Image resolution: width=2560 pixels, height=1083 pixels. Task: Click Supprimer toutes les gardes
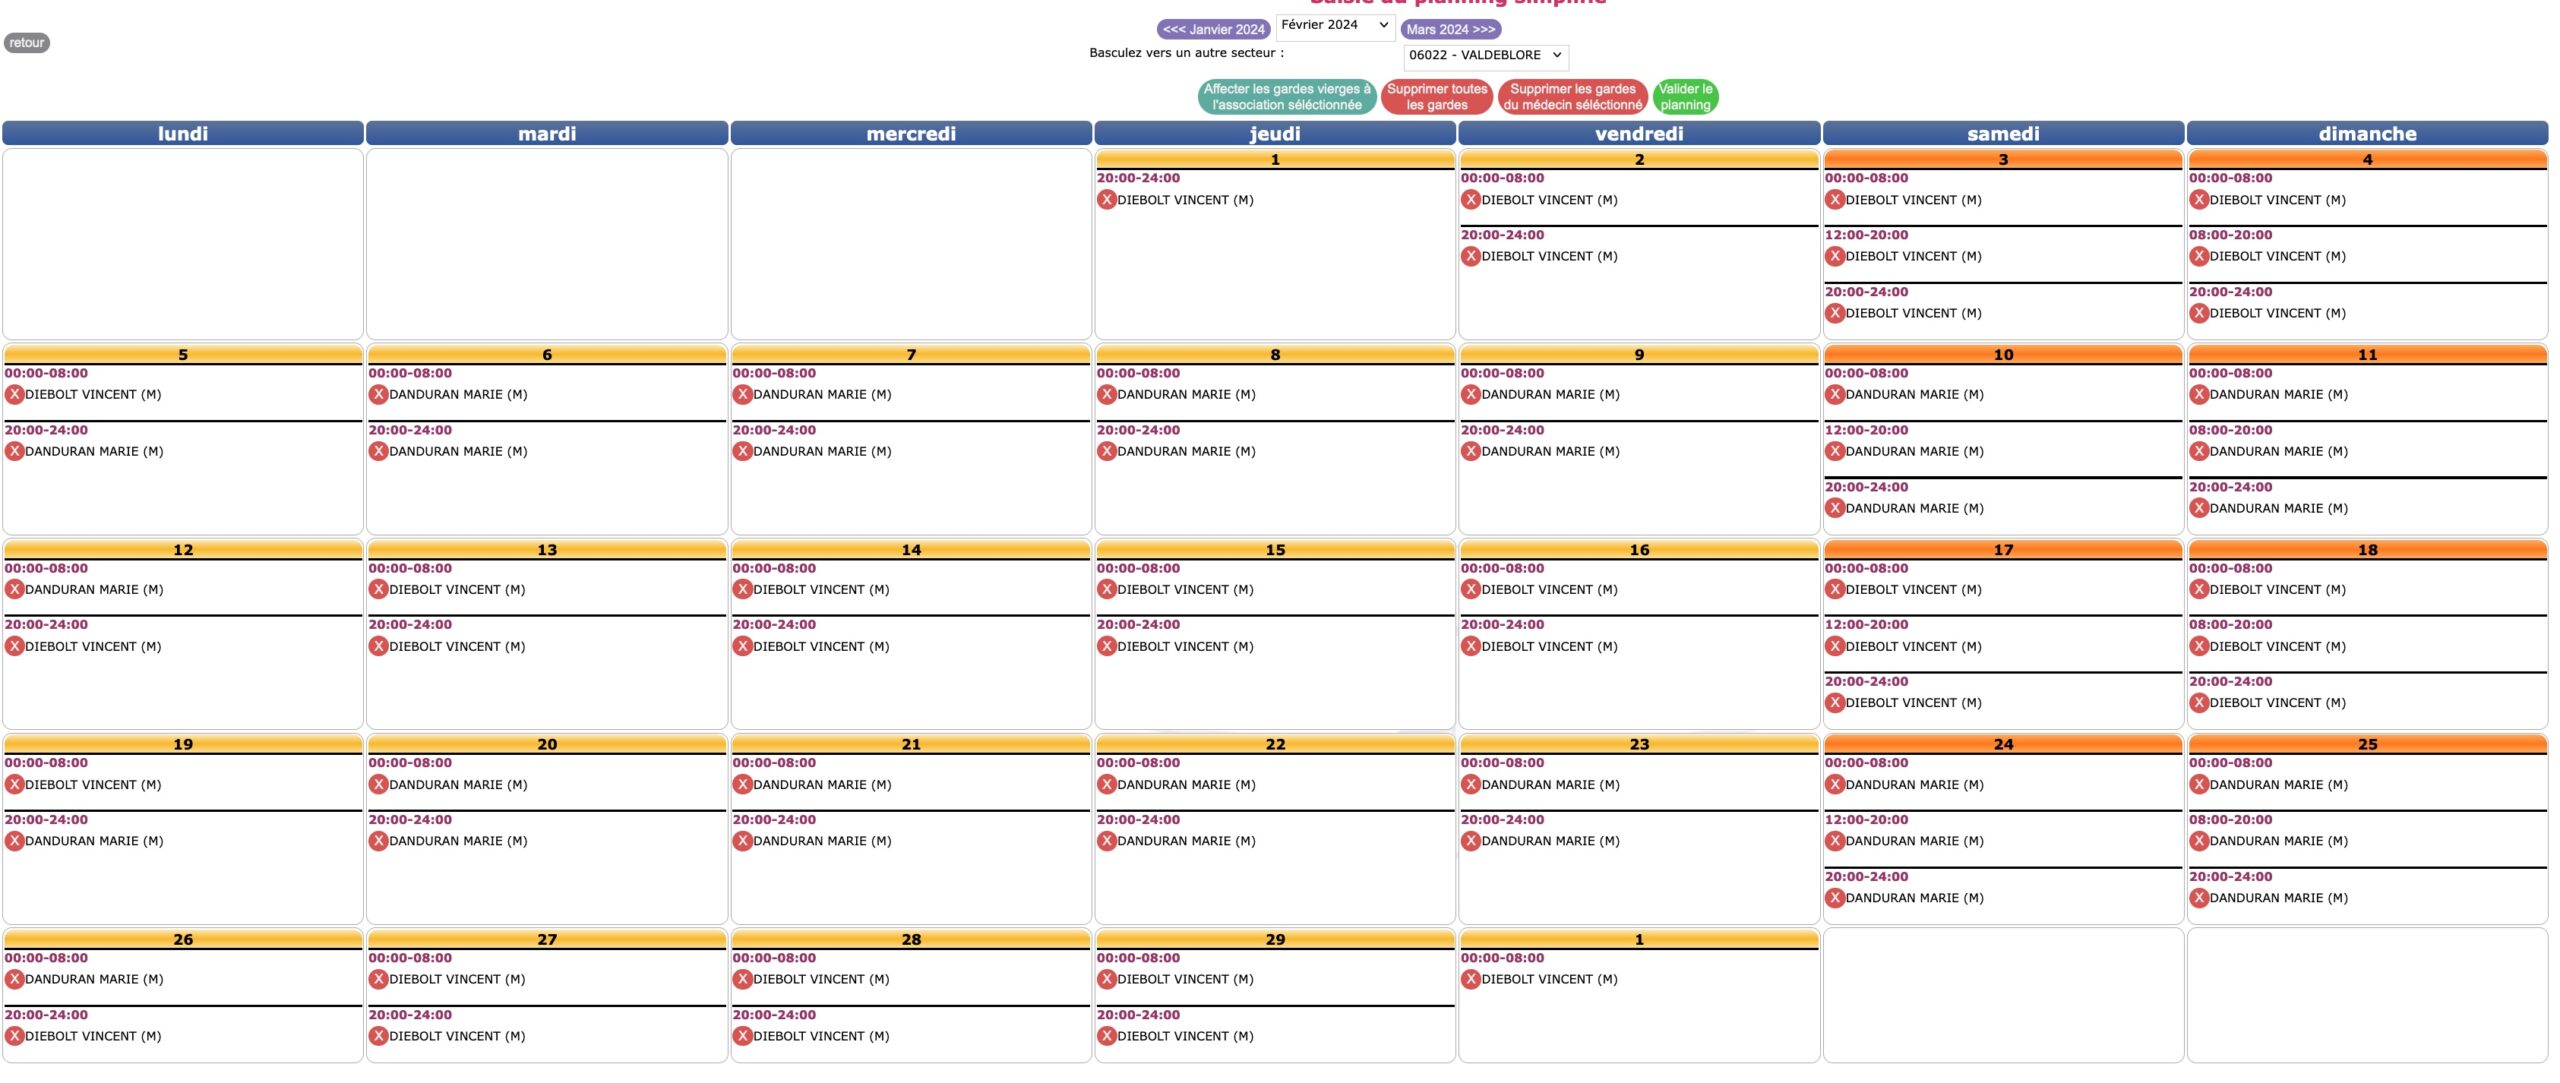click(x=1436, y=97)
